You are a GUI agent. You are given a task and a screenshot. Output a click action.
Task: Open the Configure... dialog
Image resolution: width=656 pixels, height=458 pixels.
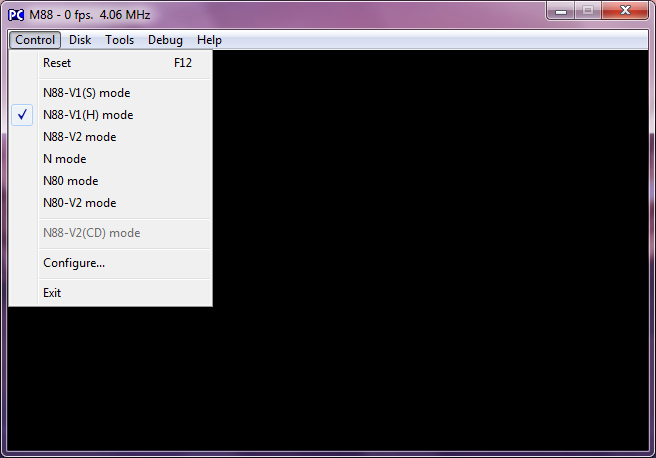click(74, 263)
